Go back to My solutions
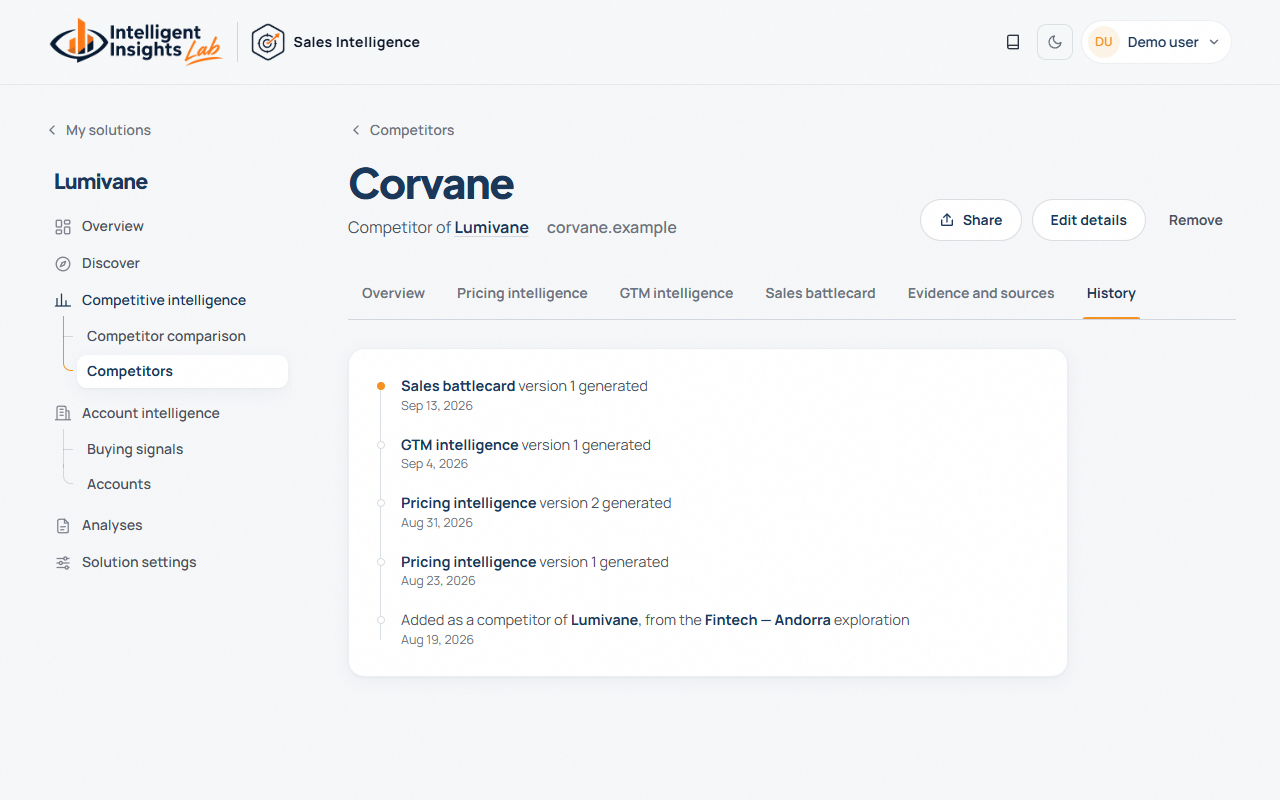The image size is (1280, 800). pyautogui.click(x=99, y=130)
